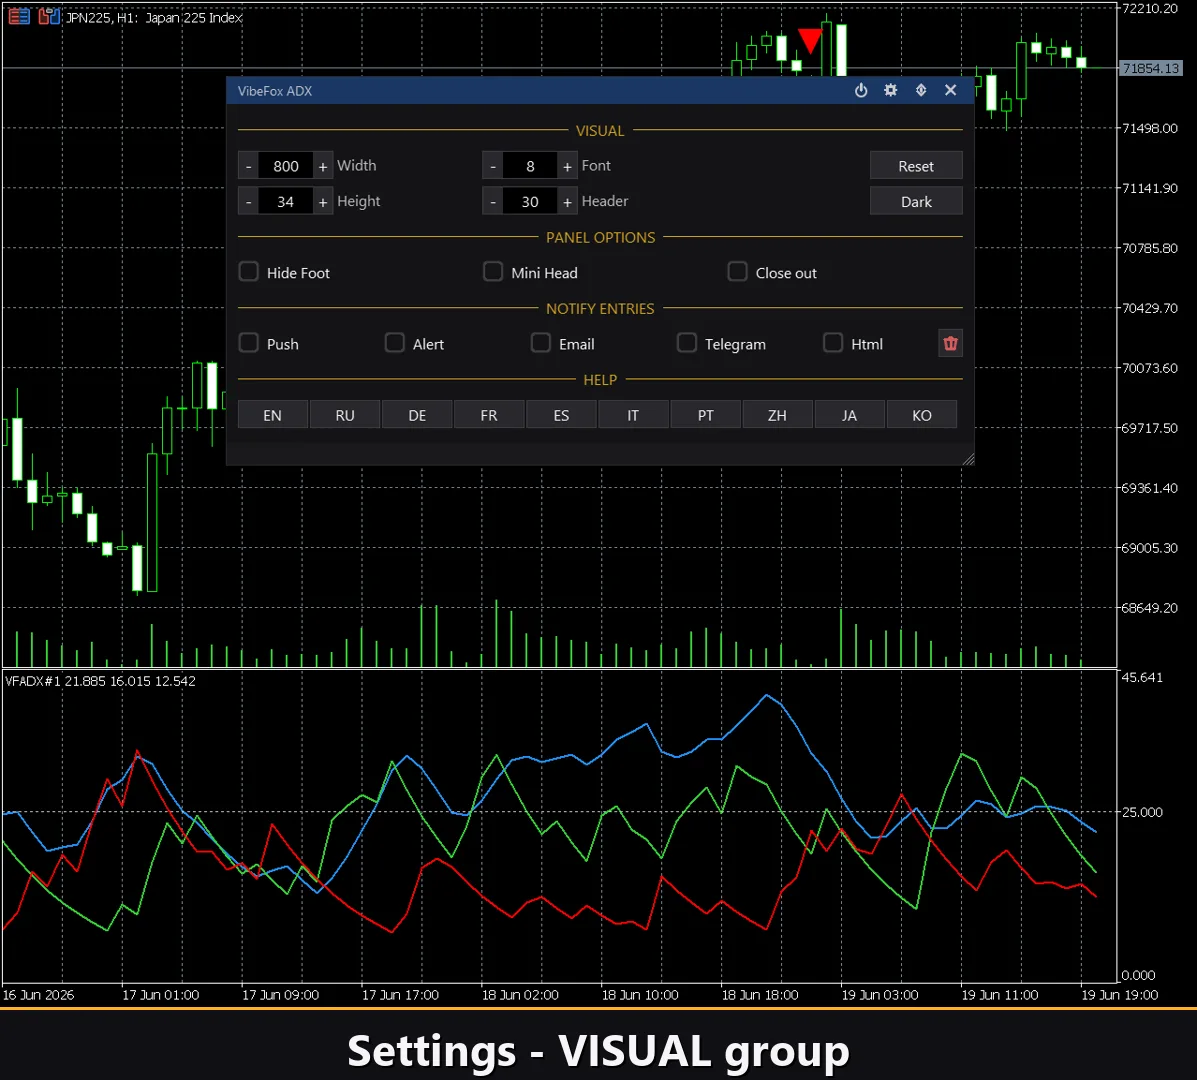Click the power icon in VibeFox ADX header

pyautogui.click(x=861, y=90)
